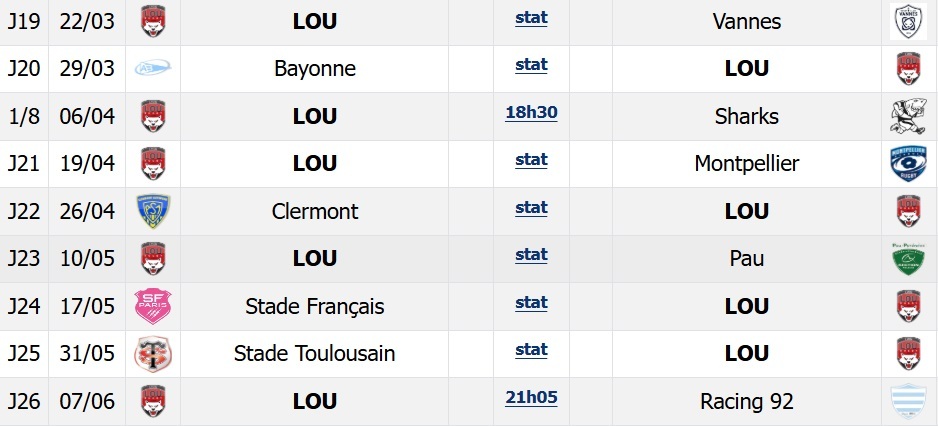
Task: Click the Montpellier club logo
Action: 908,164
